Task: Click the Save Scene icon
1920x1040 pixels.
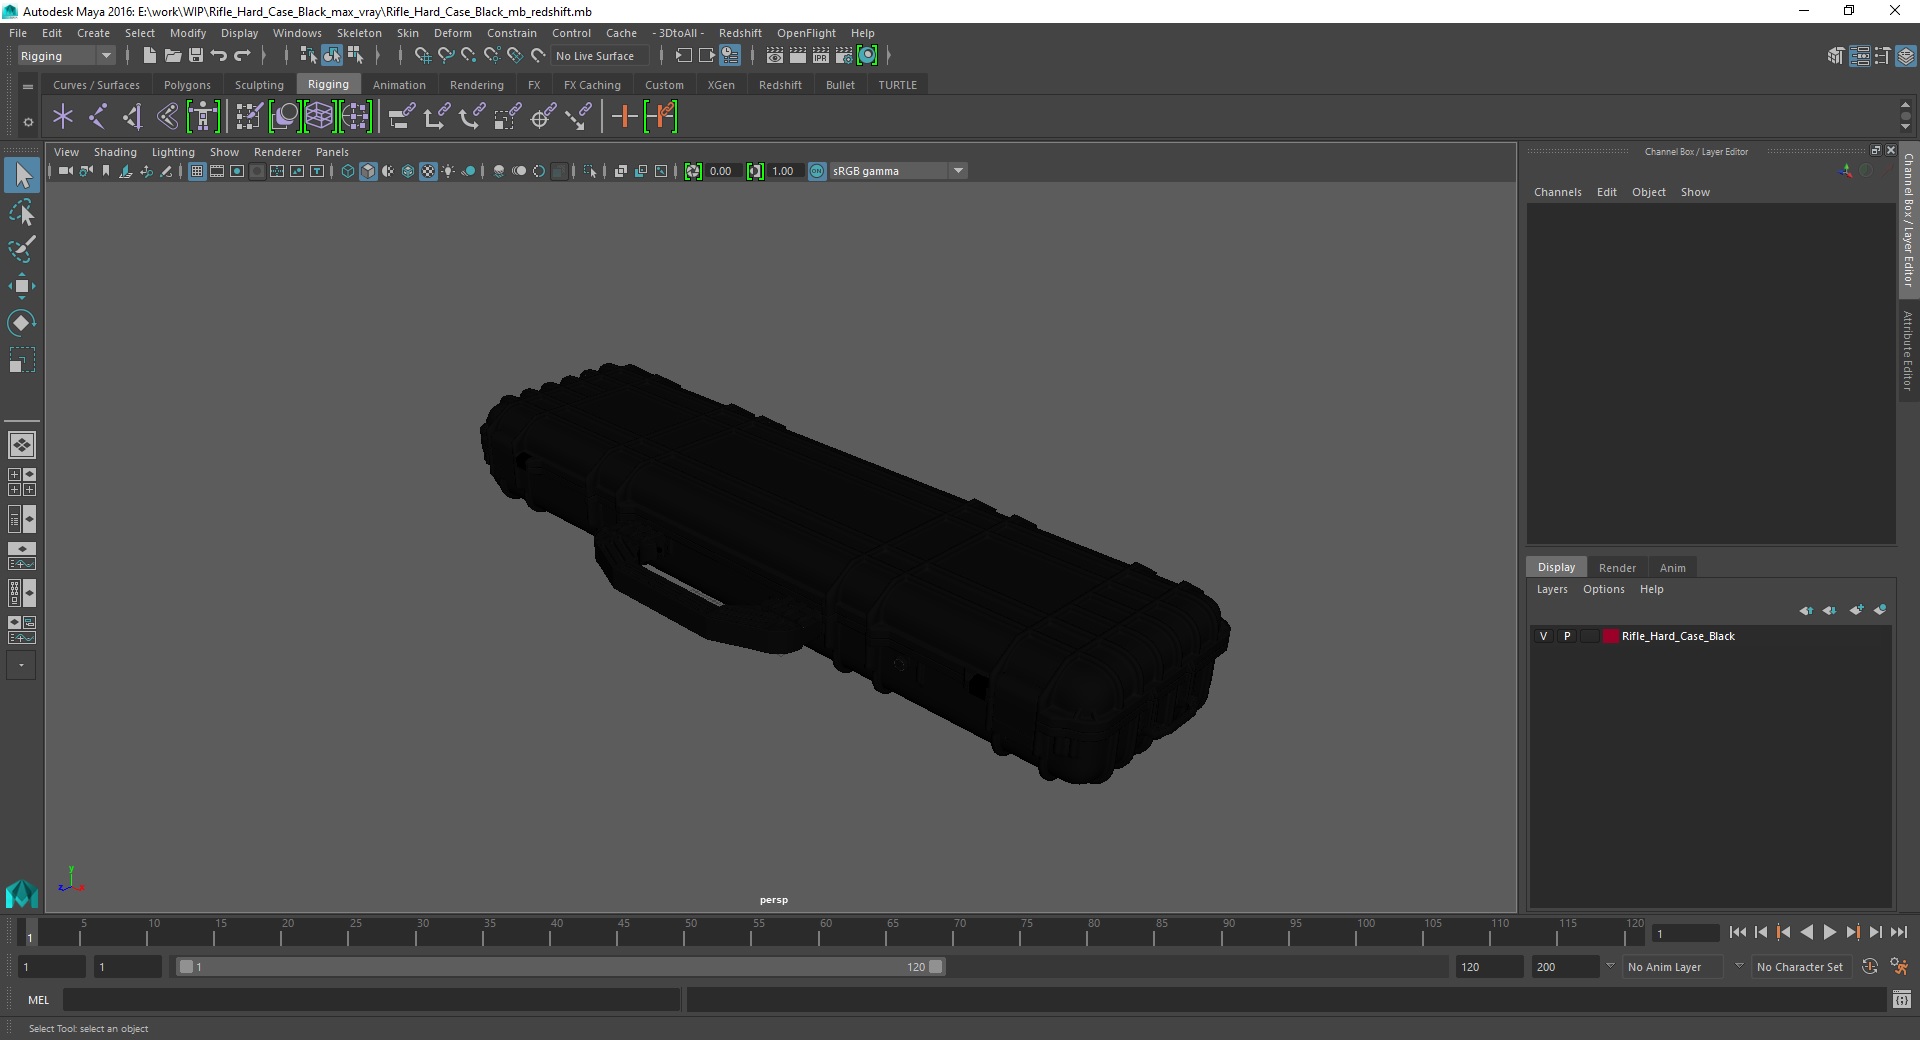Action: (196, 56)
